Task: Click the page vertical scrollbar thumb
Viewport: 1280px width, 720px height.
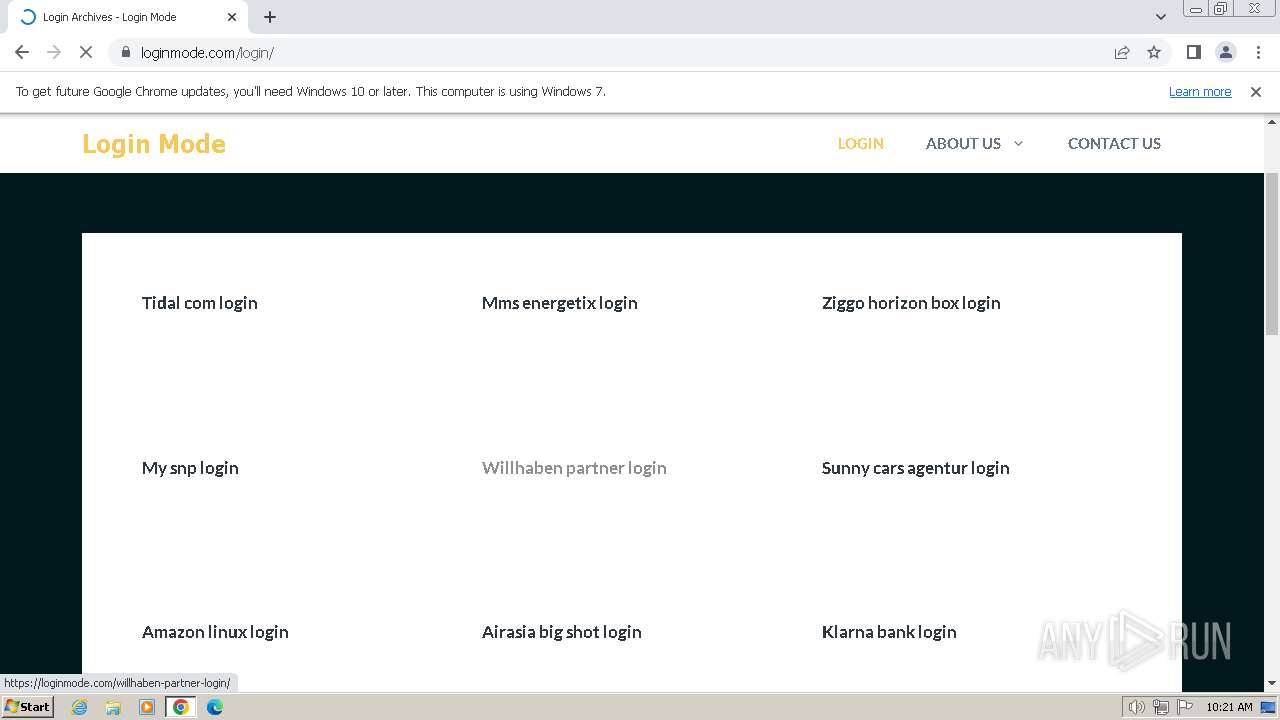Action: click(1272, 254)
